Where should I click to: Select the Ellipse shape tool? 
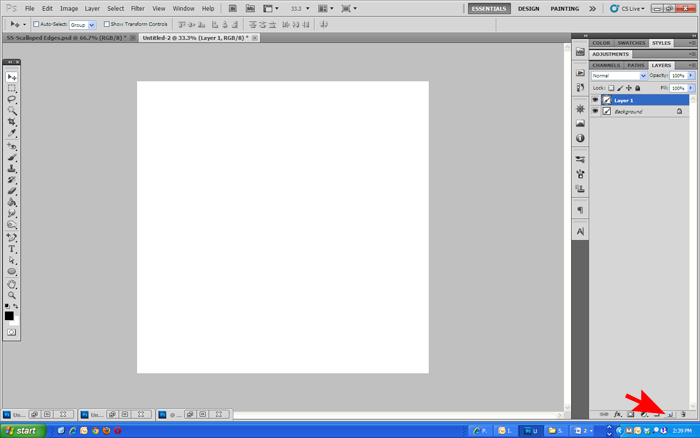coord(12,271)
